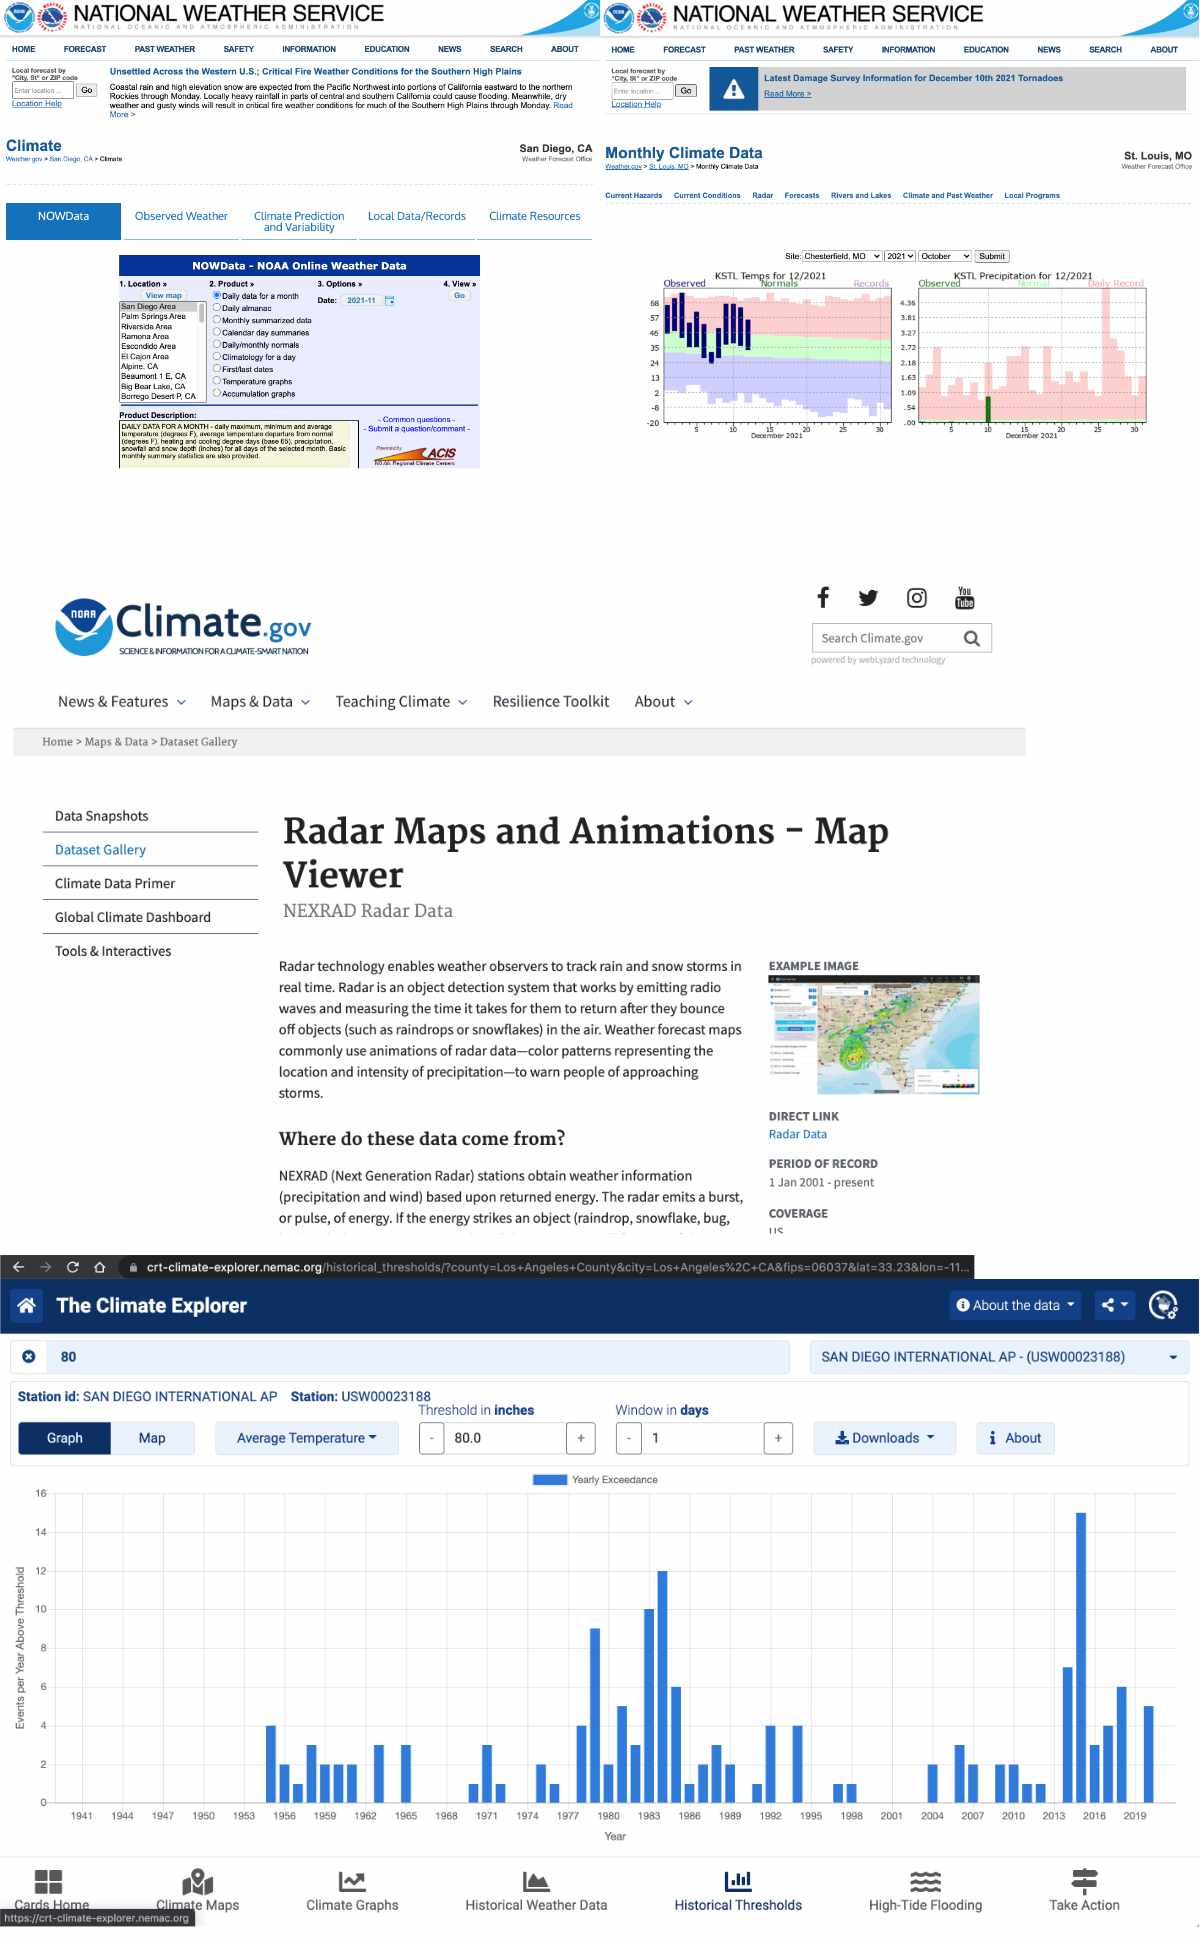This screenshot has height=1938, width=1200.
Task: Open the tornado survey Read More link
Action: click(x=788, y=94)
